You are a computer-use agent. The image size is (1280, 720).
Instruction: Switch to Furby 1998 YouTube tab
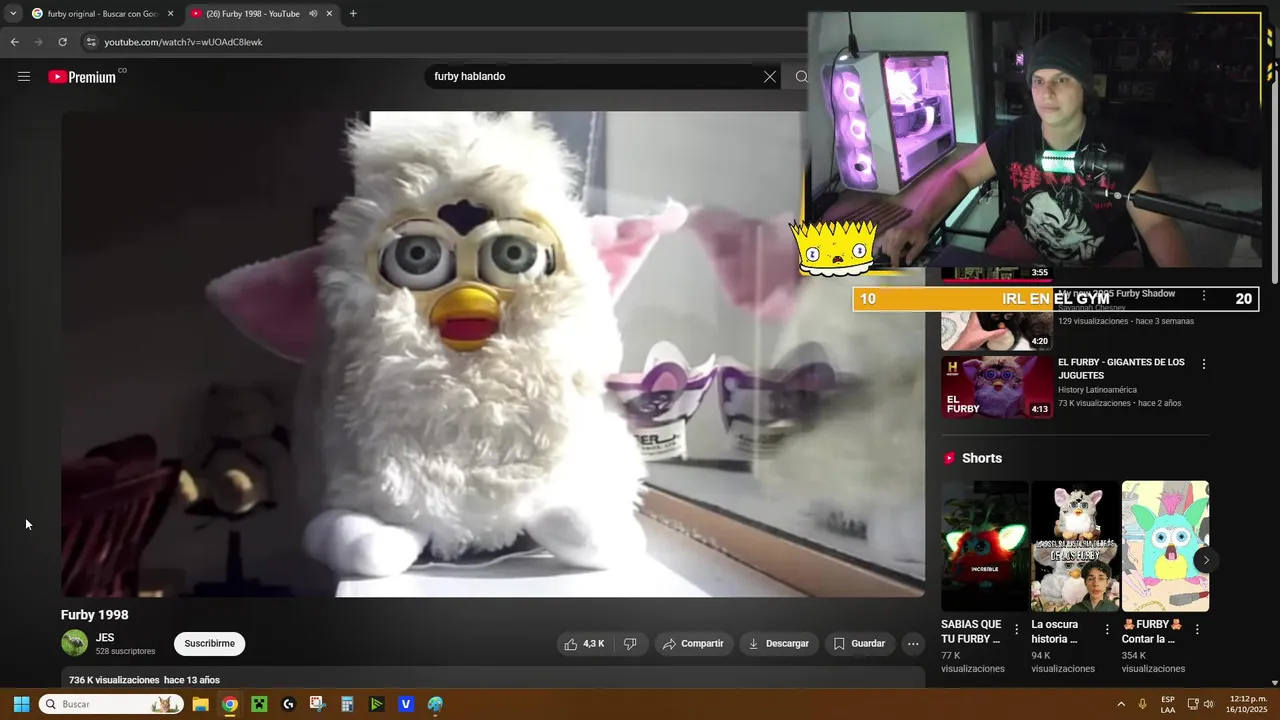pos(262,14)
